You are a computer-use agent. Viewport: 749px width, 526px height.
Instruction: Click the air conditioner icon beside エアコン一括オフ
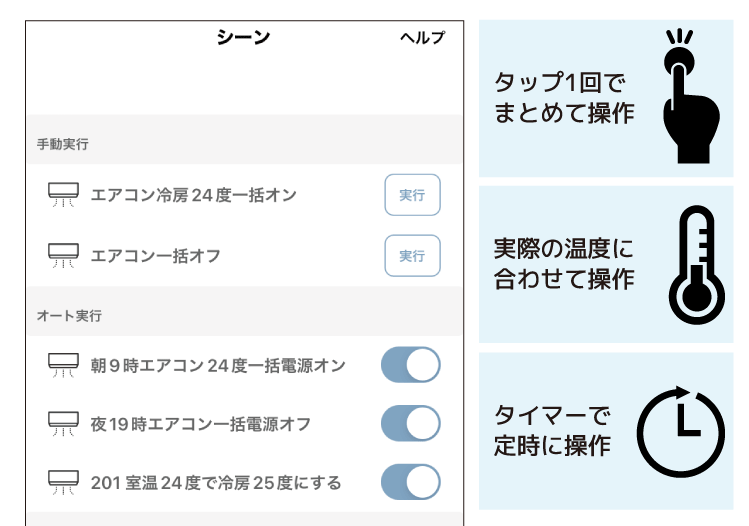click(x=63, y=256)
